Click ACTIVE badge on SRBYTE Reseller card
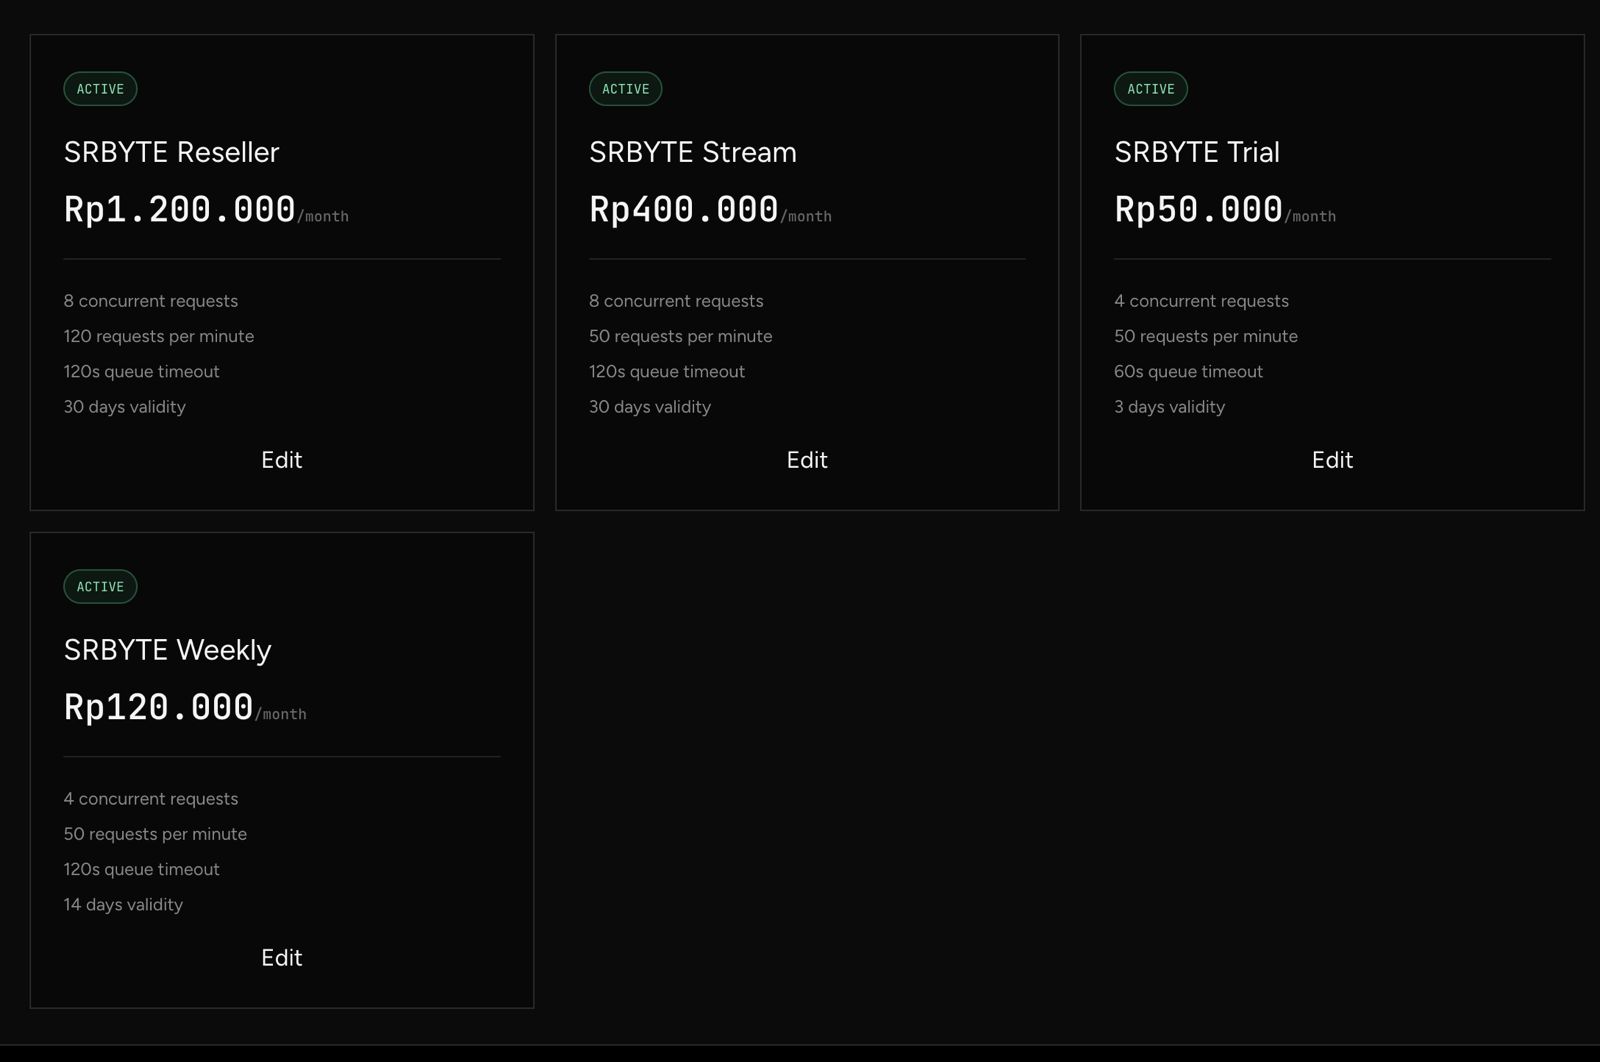Screen dimensions: 1600x1062 pos(100,89)
